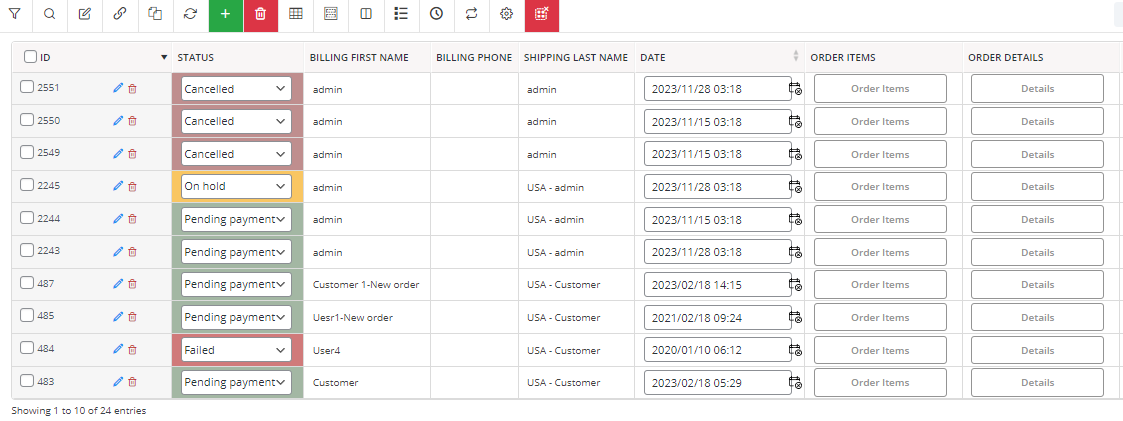Check the box for order 487
This screenshot has width=1123, height=421.
coord(26,284)
